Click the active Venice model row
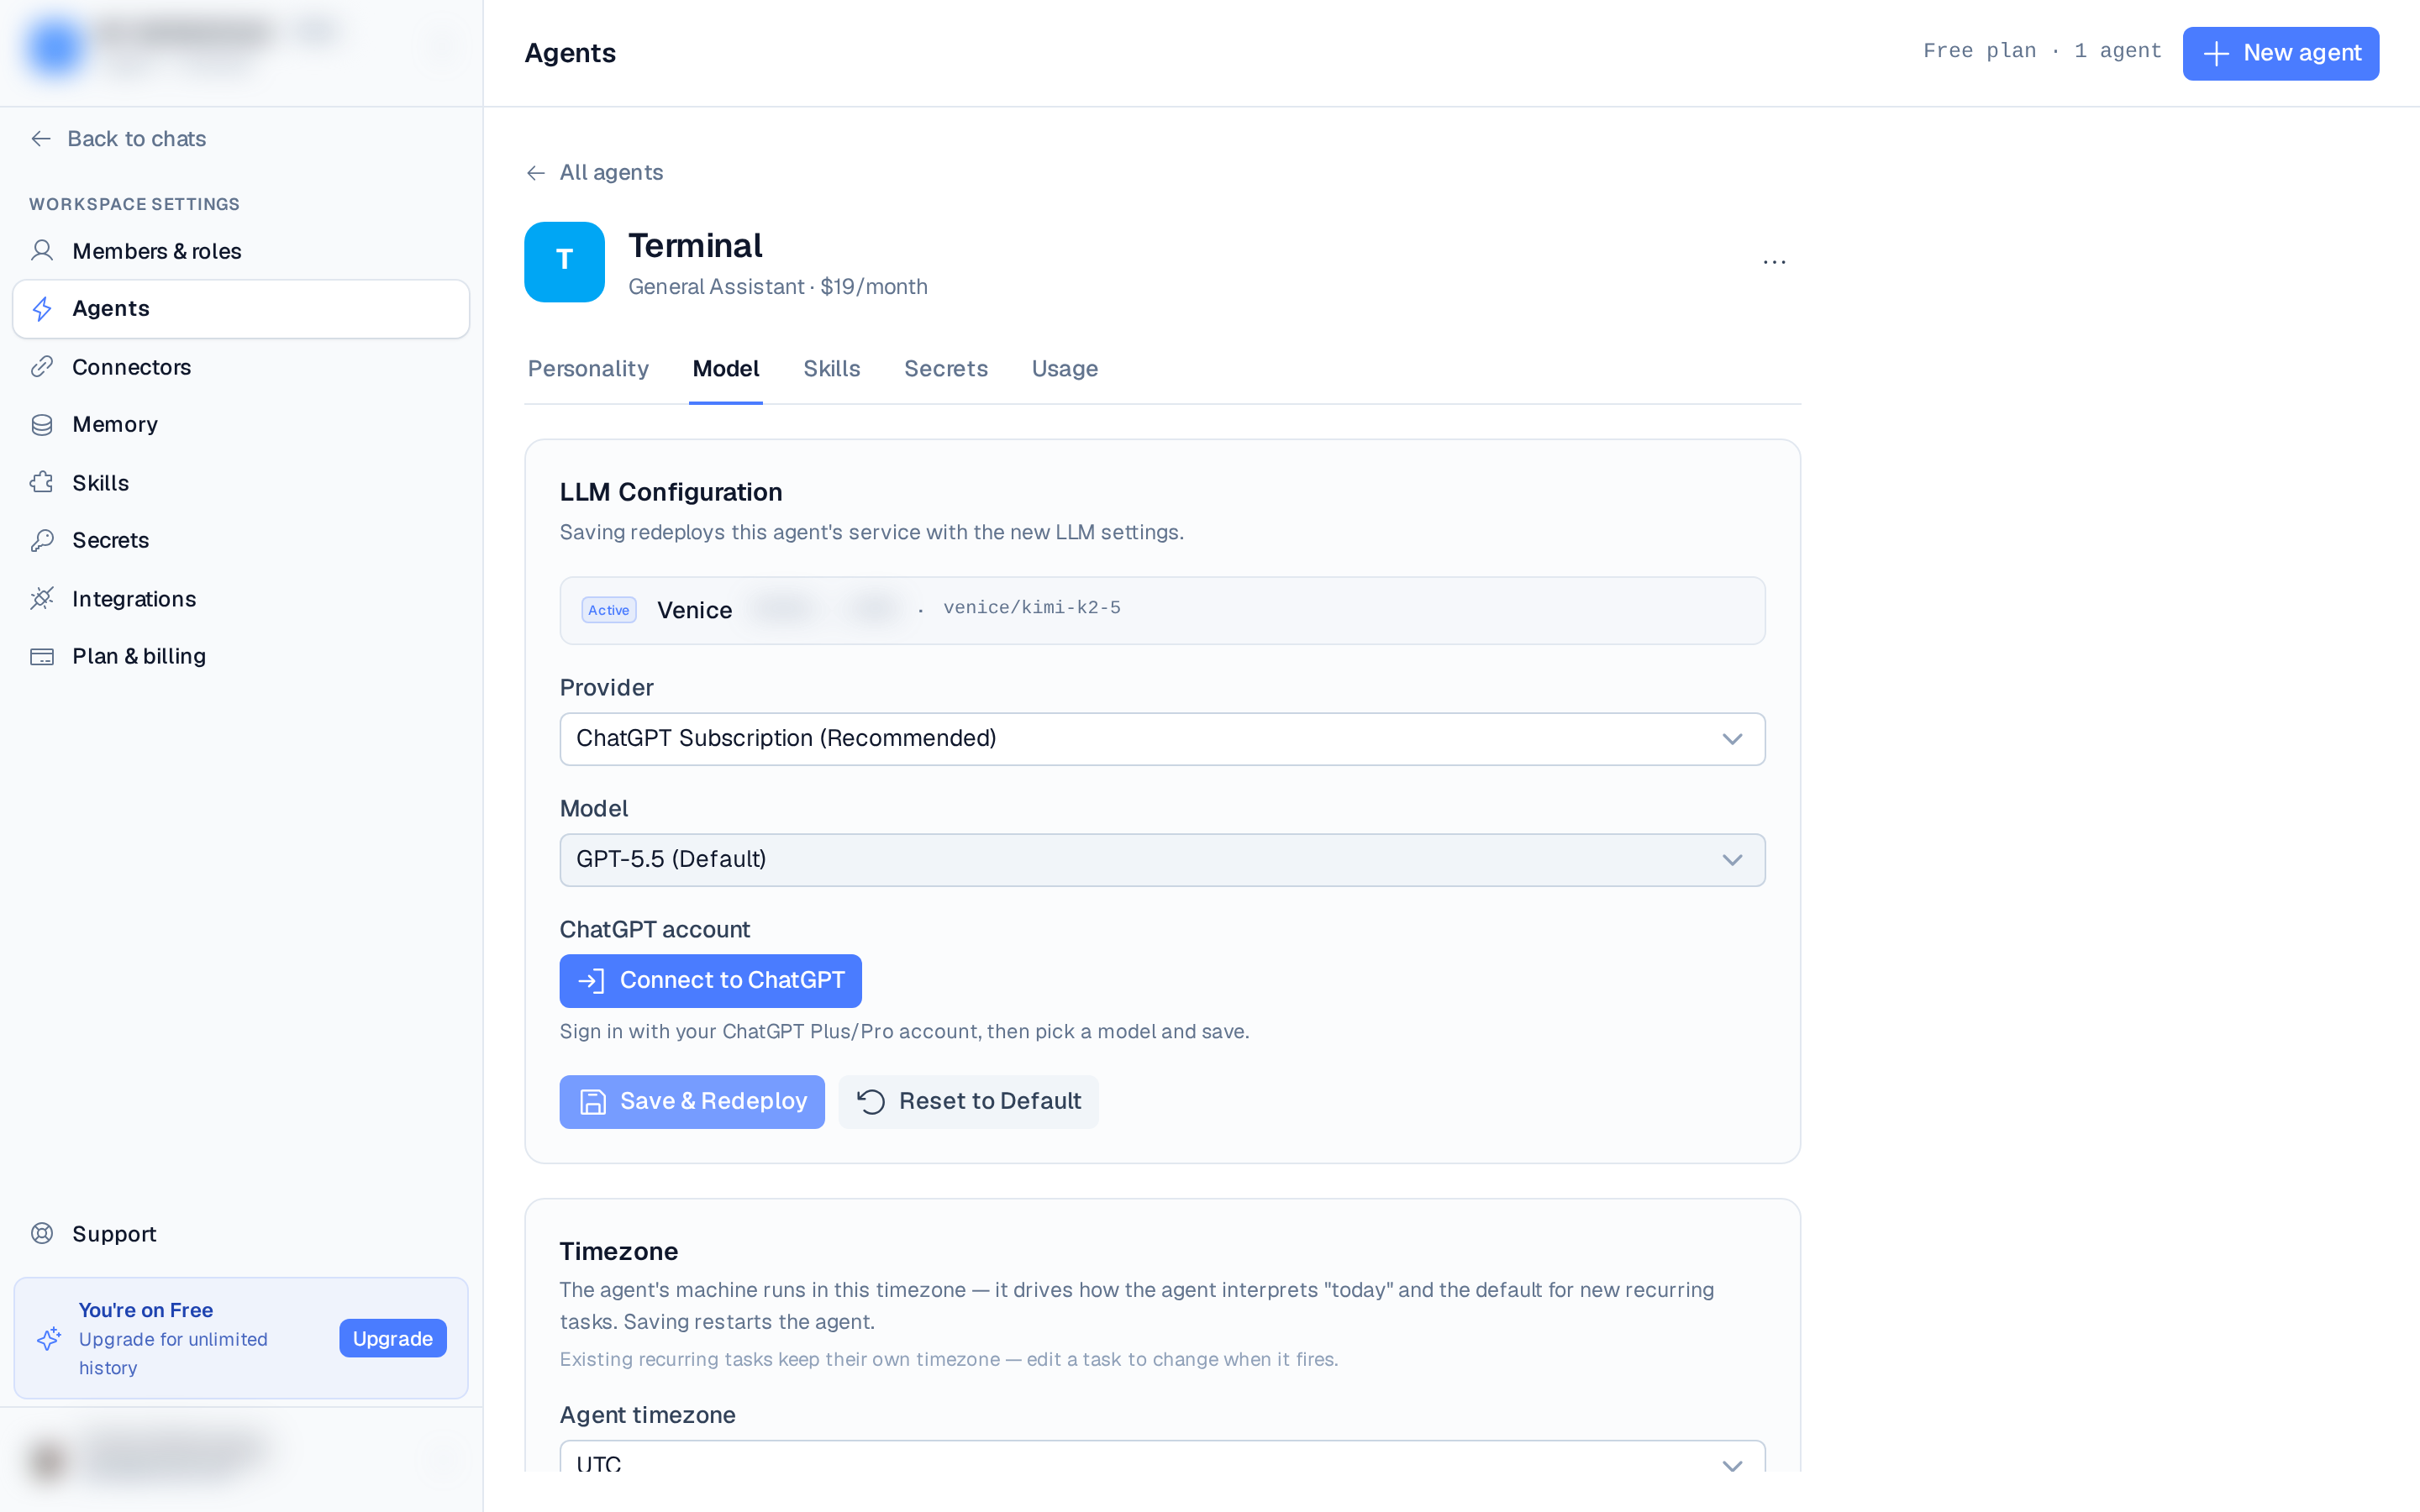 click(1162, 610)
